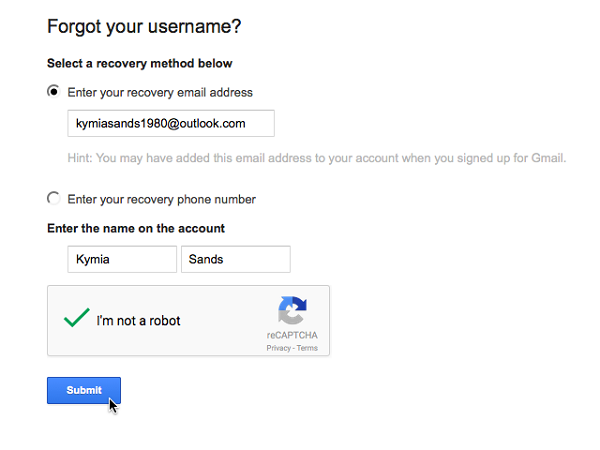
Task: Click the "Enter your recovery email address" label
Action: pyautogui.click(x=160, y=92)
